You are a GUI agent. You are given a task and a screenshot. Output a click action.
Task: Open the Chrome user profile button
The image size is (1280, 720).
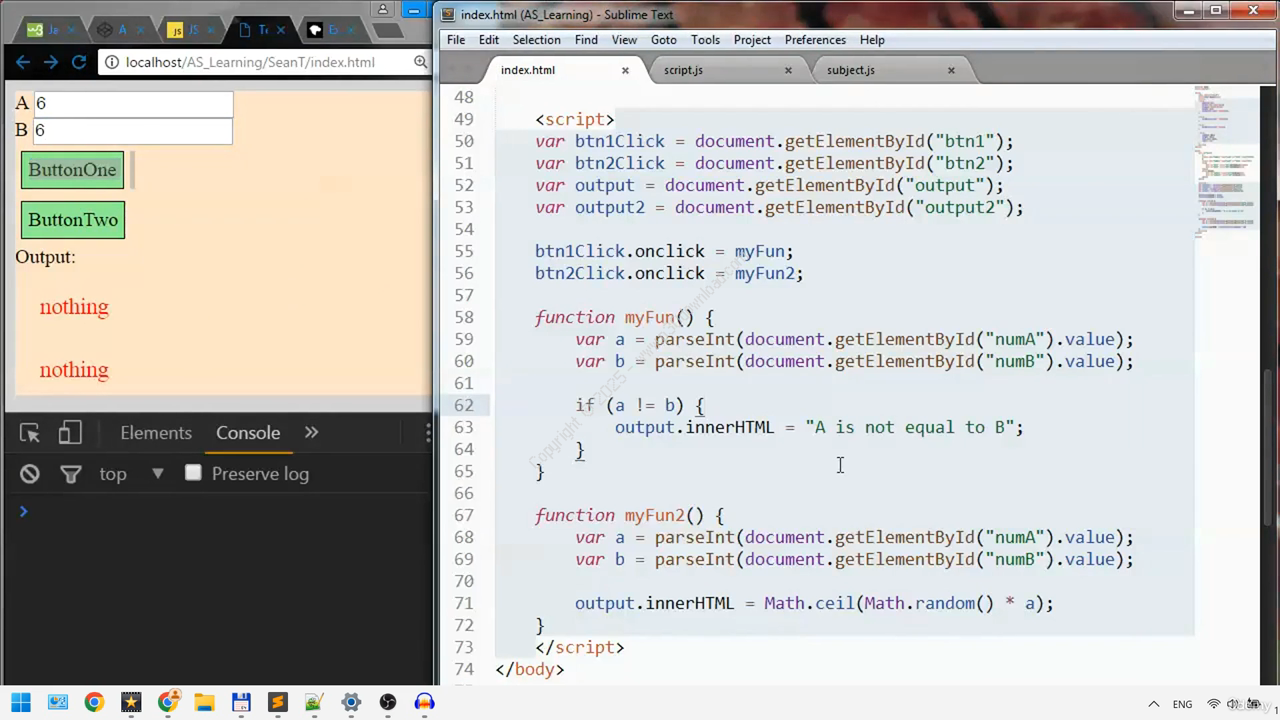click(x=383, y=9)
